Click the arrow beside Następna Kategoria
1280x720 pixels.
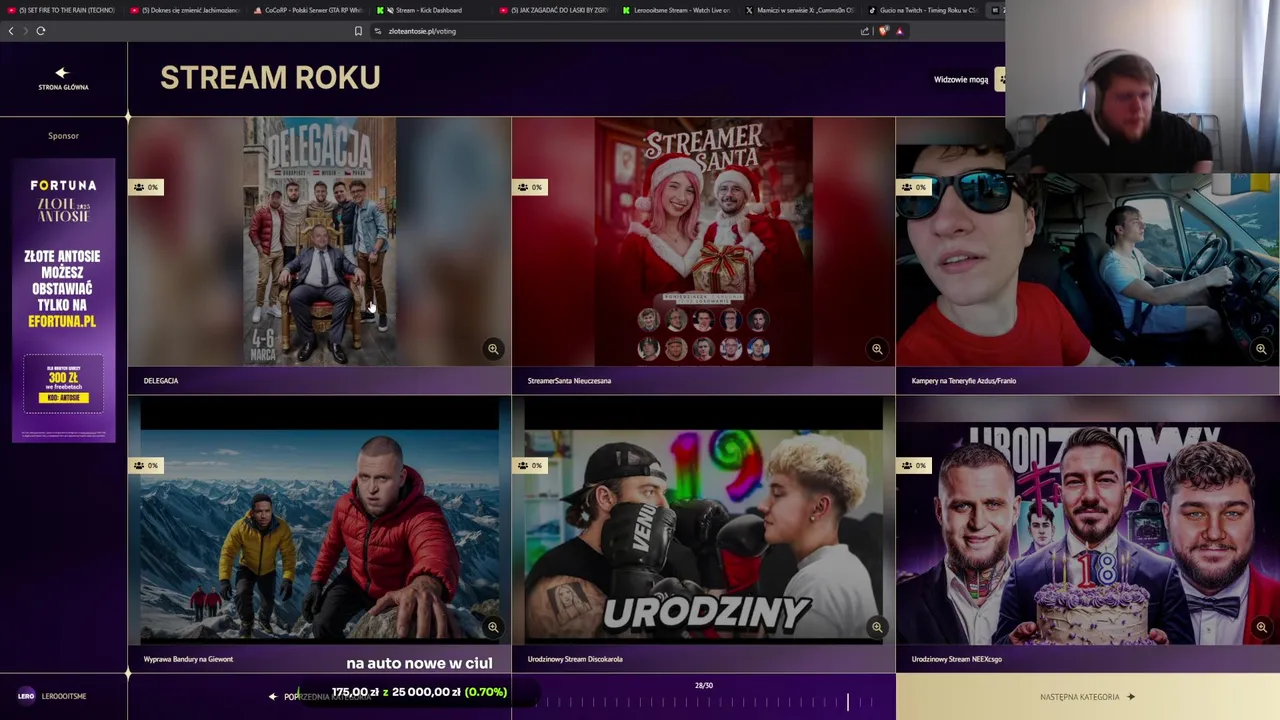(x=1131, y=697)
